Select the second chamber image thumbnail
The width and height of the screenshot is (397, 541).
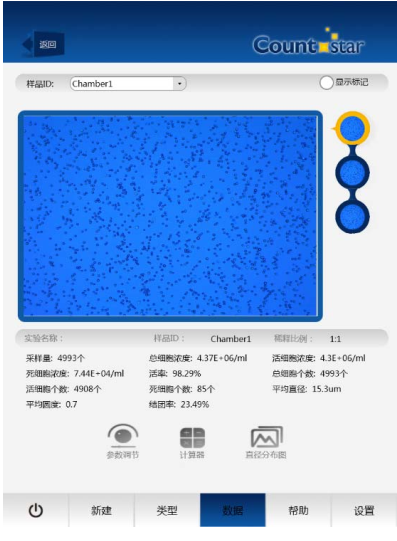[352, 172]
